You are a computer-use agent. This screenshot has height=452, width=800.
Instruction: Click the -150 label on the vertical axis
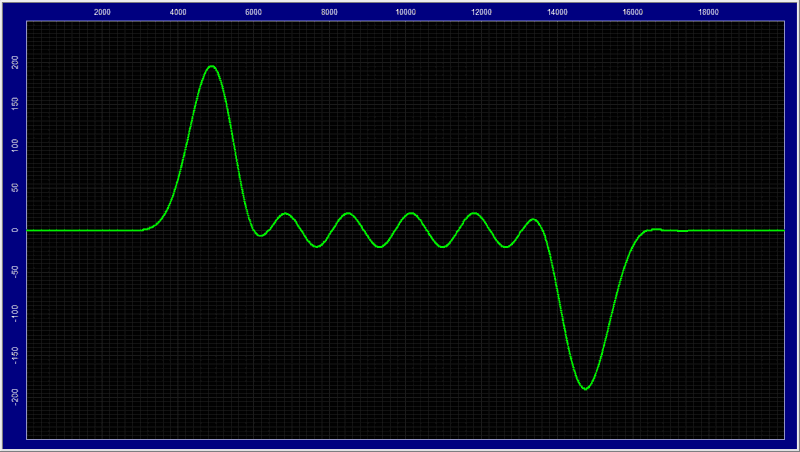tap(15, 355)
